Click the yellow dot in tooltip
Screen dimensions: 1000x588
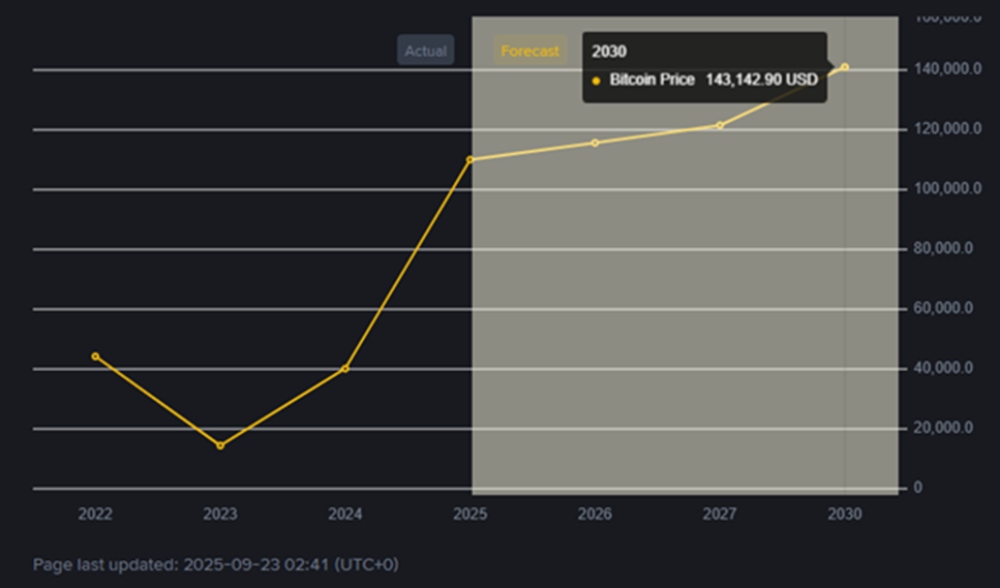point(597,80)
